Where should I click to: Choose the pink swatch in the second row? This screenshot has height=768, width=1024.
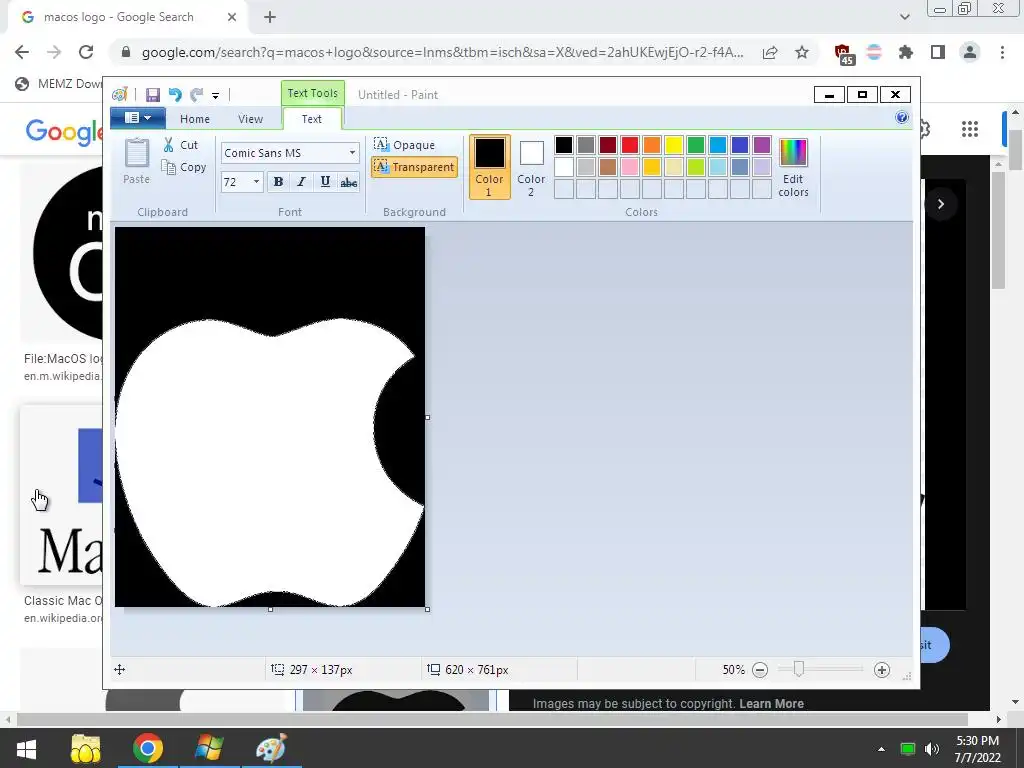(630, 167)
